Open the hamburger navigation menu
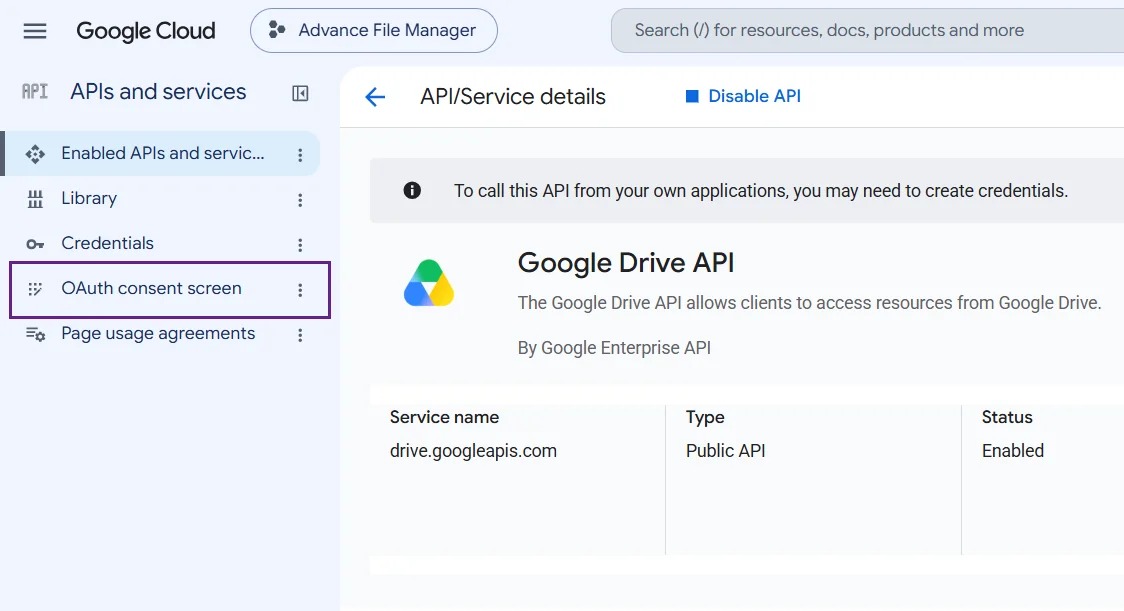Screen dimensions: 1124x611 (34, 31)
